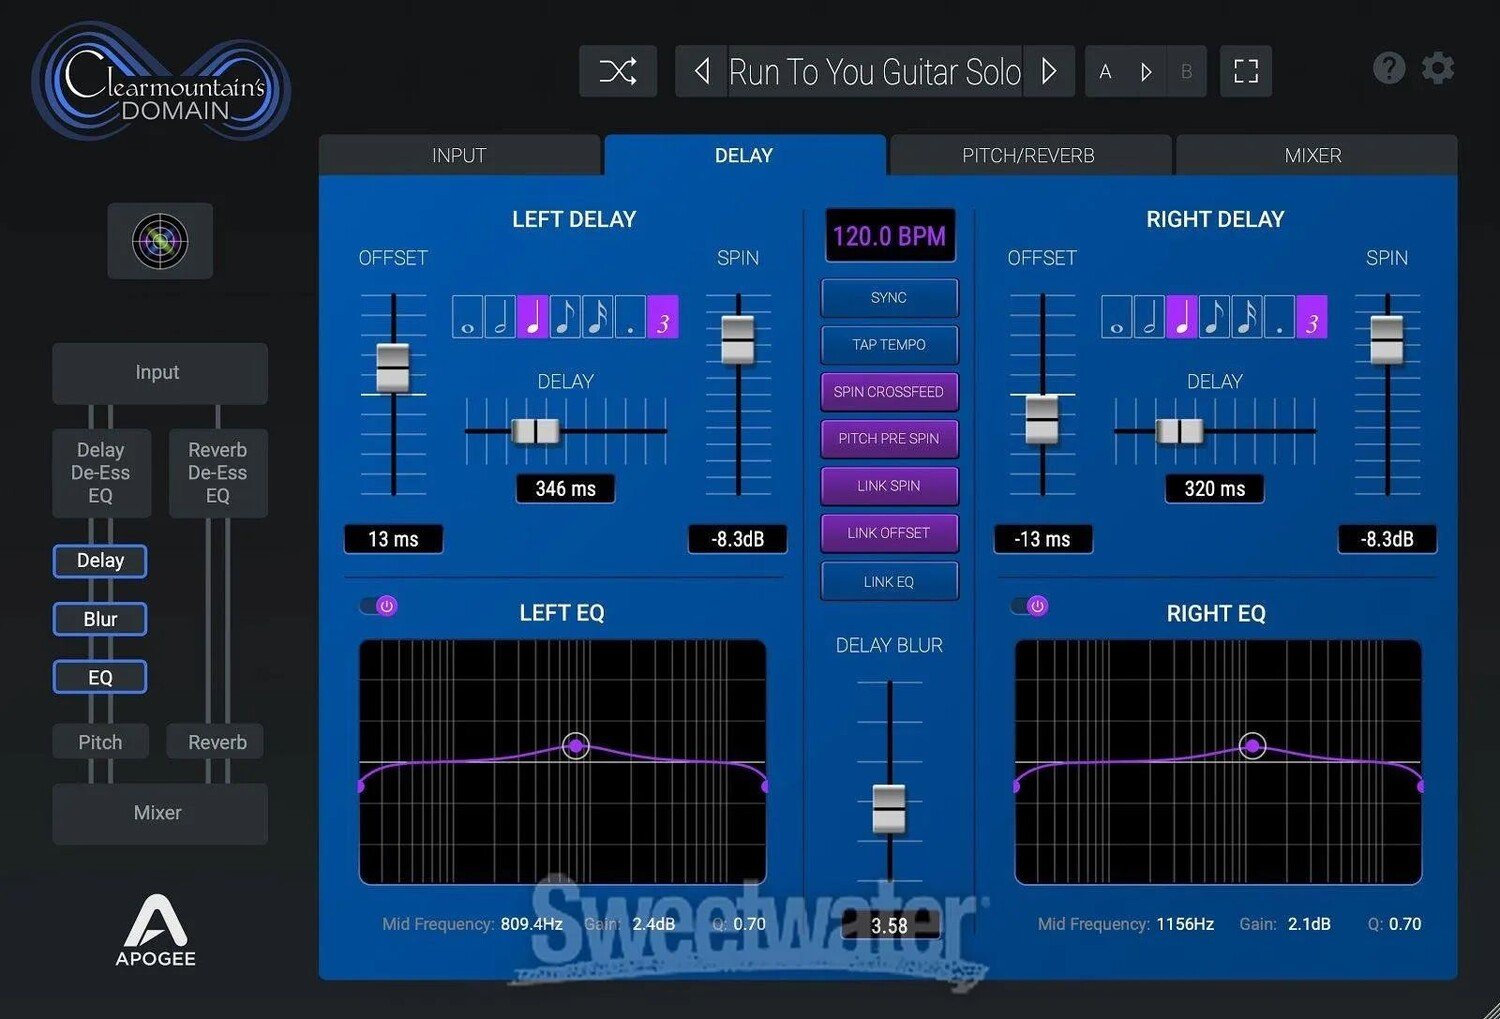Click Reverb De-Ess EQ block
The image size is (1500, 1019).
(218, 473)
